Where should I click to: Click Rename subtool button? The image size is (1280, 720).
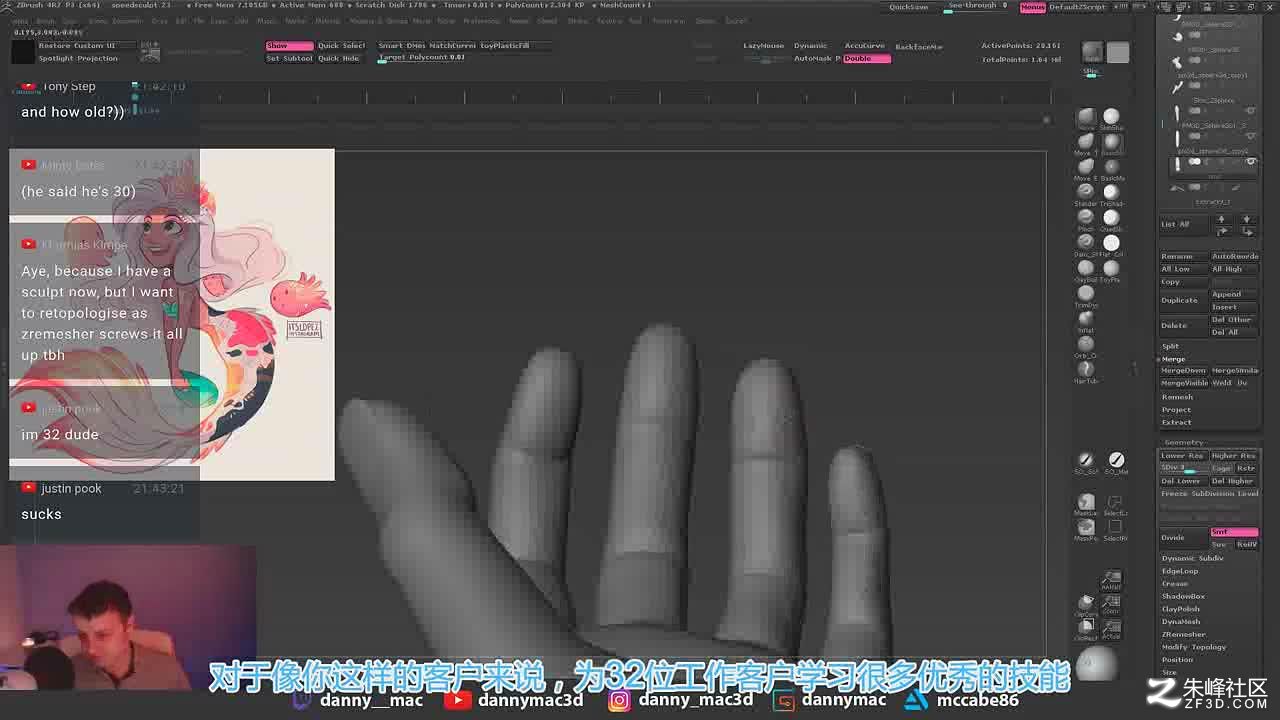pos(1183,257)
